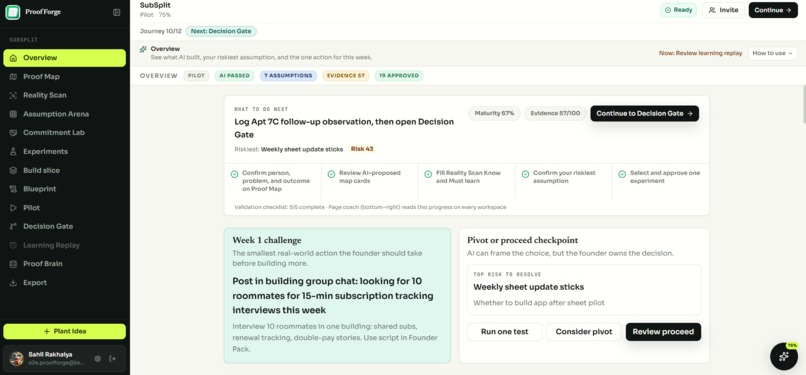This screenshot has height=375, width=806.
Task: Click the Learning Replay icon
Action: (13, 245)
